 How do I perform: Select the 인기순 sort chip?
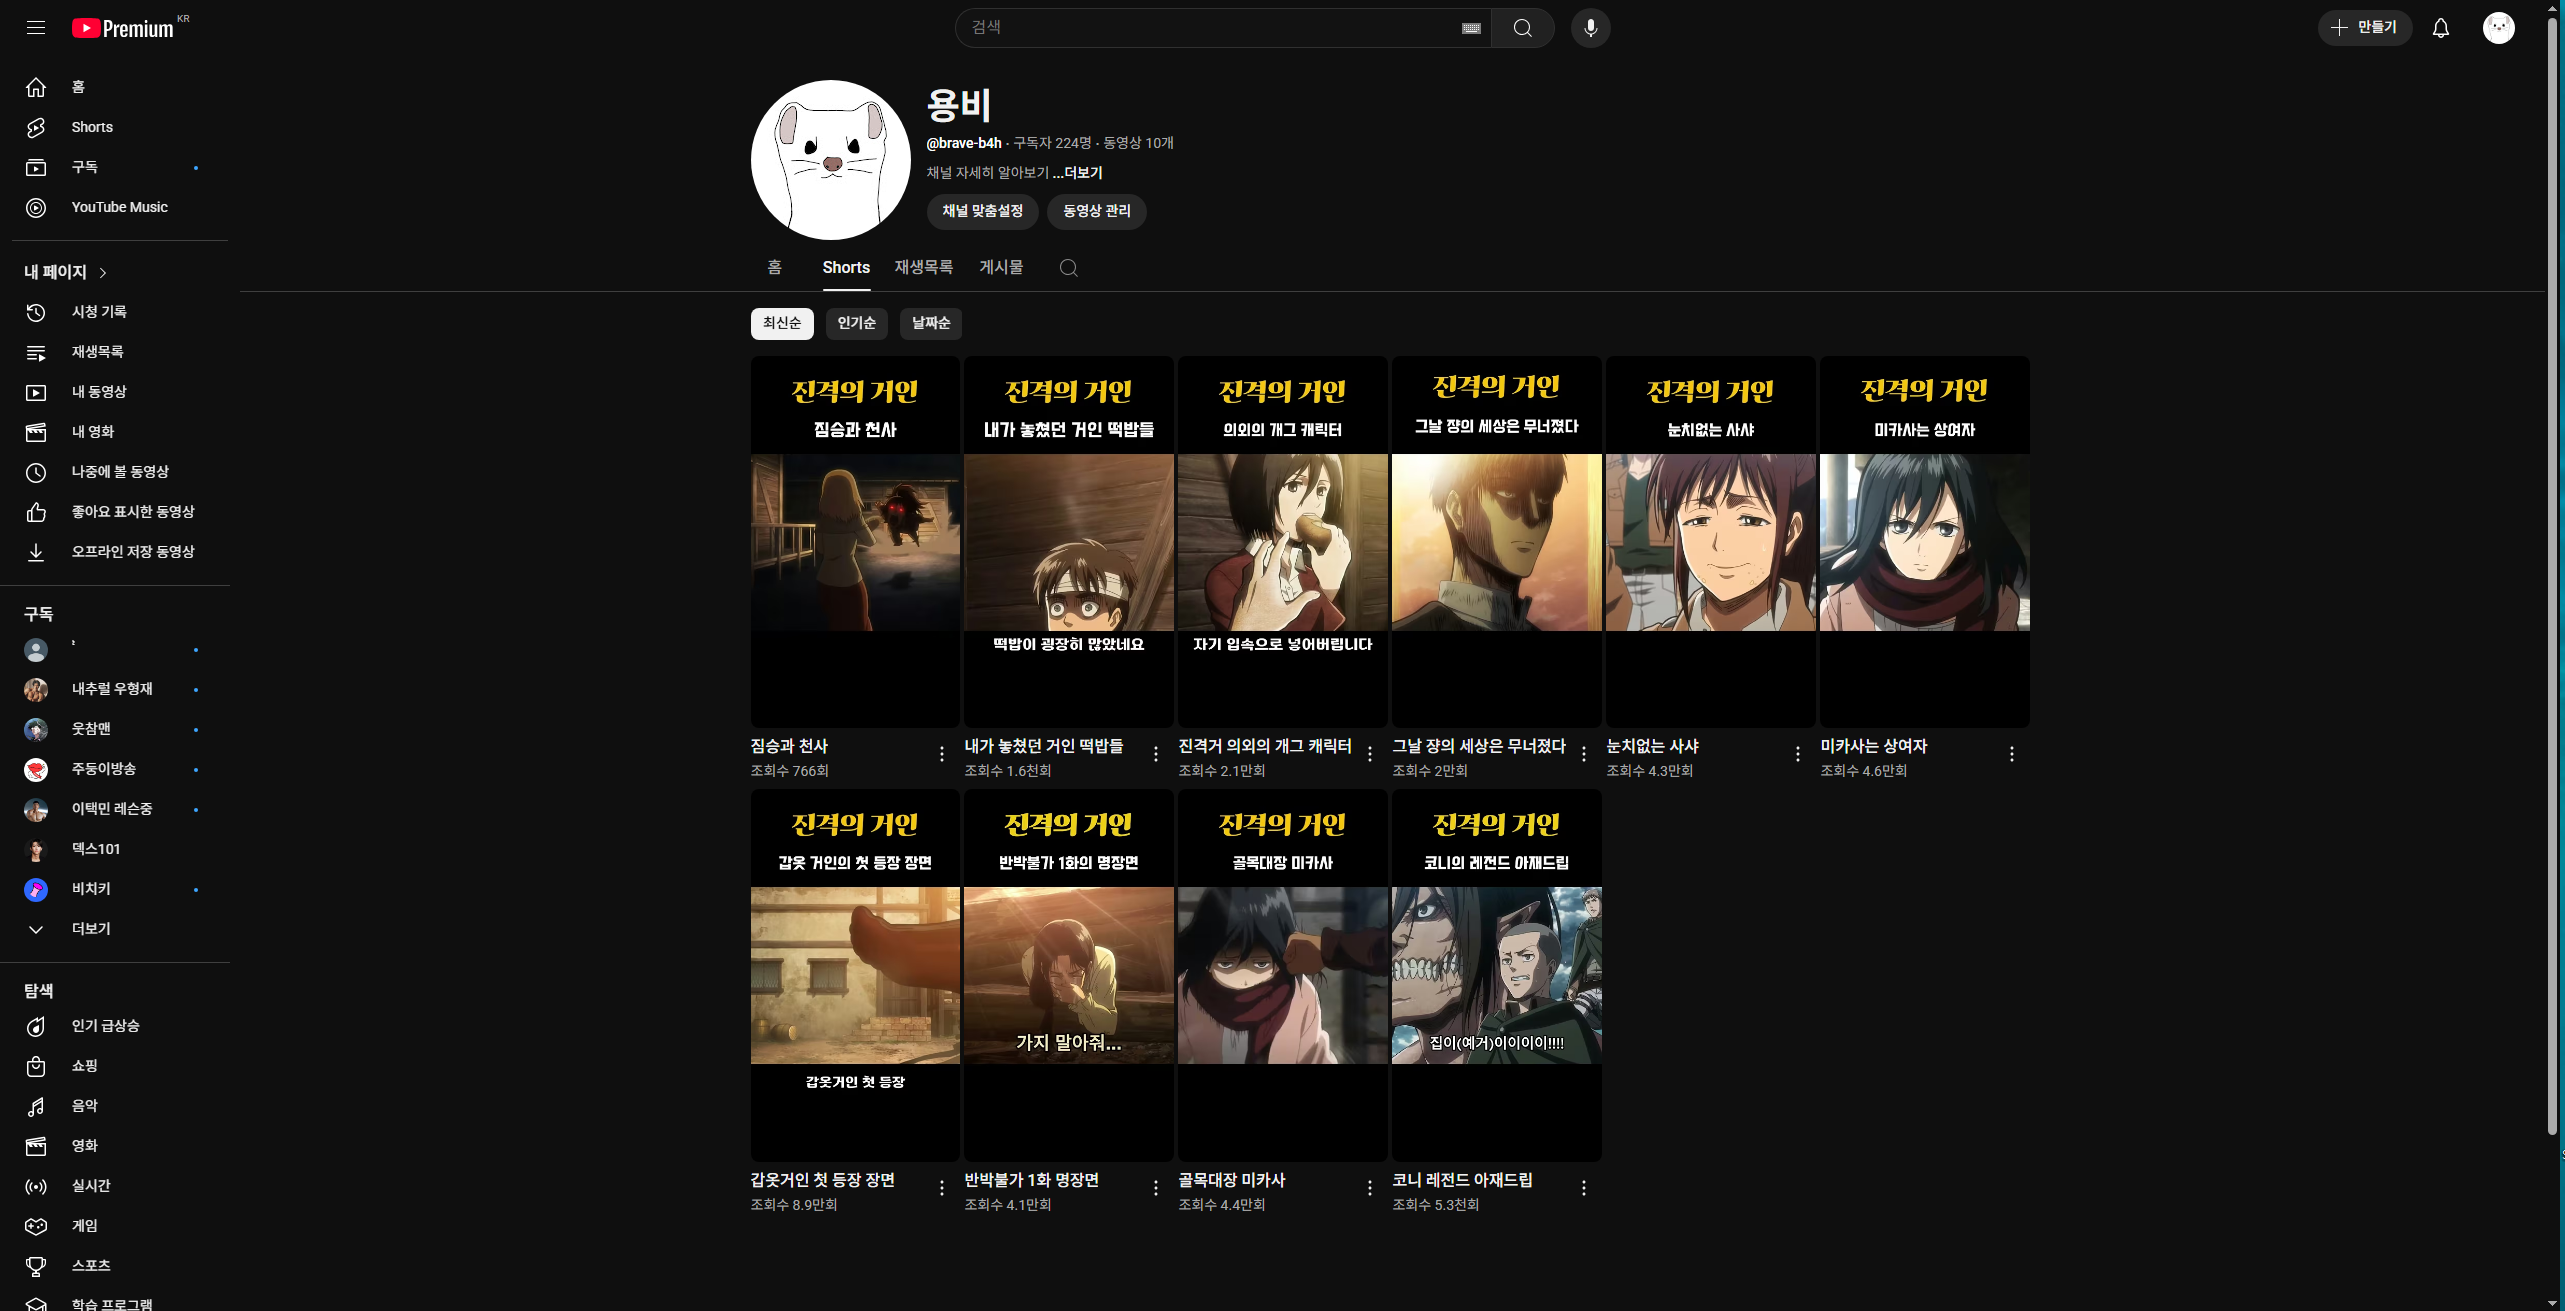tap(857, 323)
